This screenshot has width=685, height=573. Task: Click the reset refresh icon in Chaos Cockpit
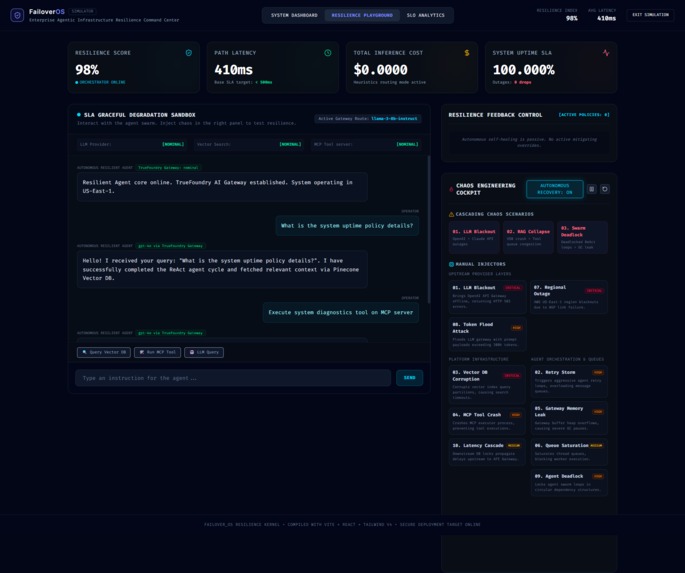[x=605, y=189]
